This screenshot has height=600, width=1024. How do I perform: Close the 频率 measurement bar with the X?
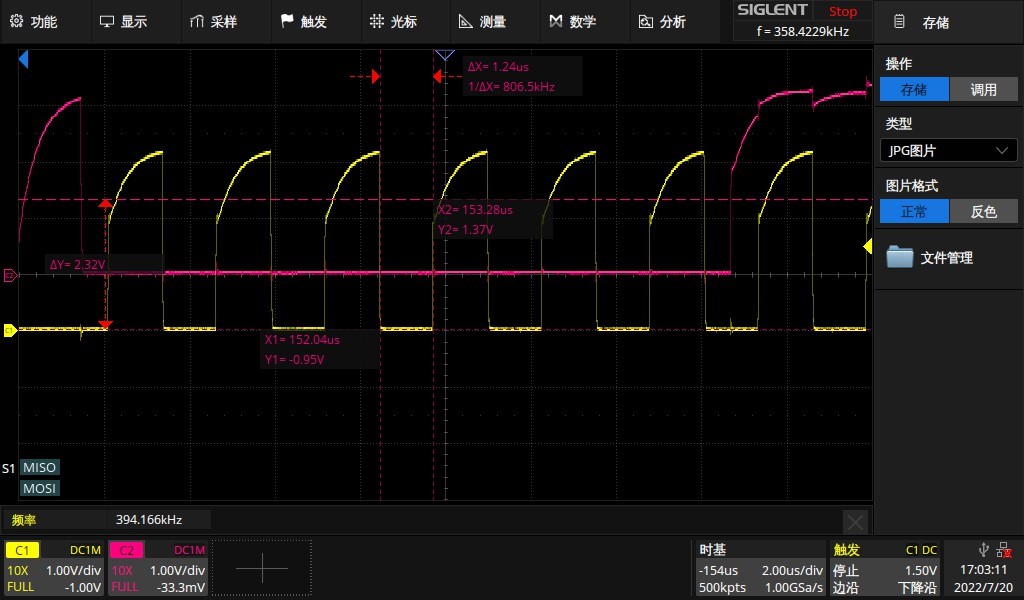coord(856,522)
